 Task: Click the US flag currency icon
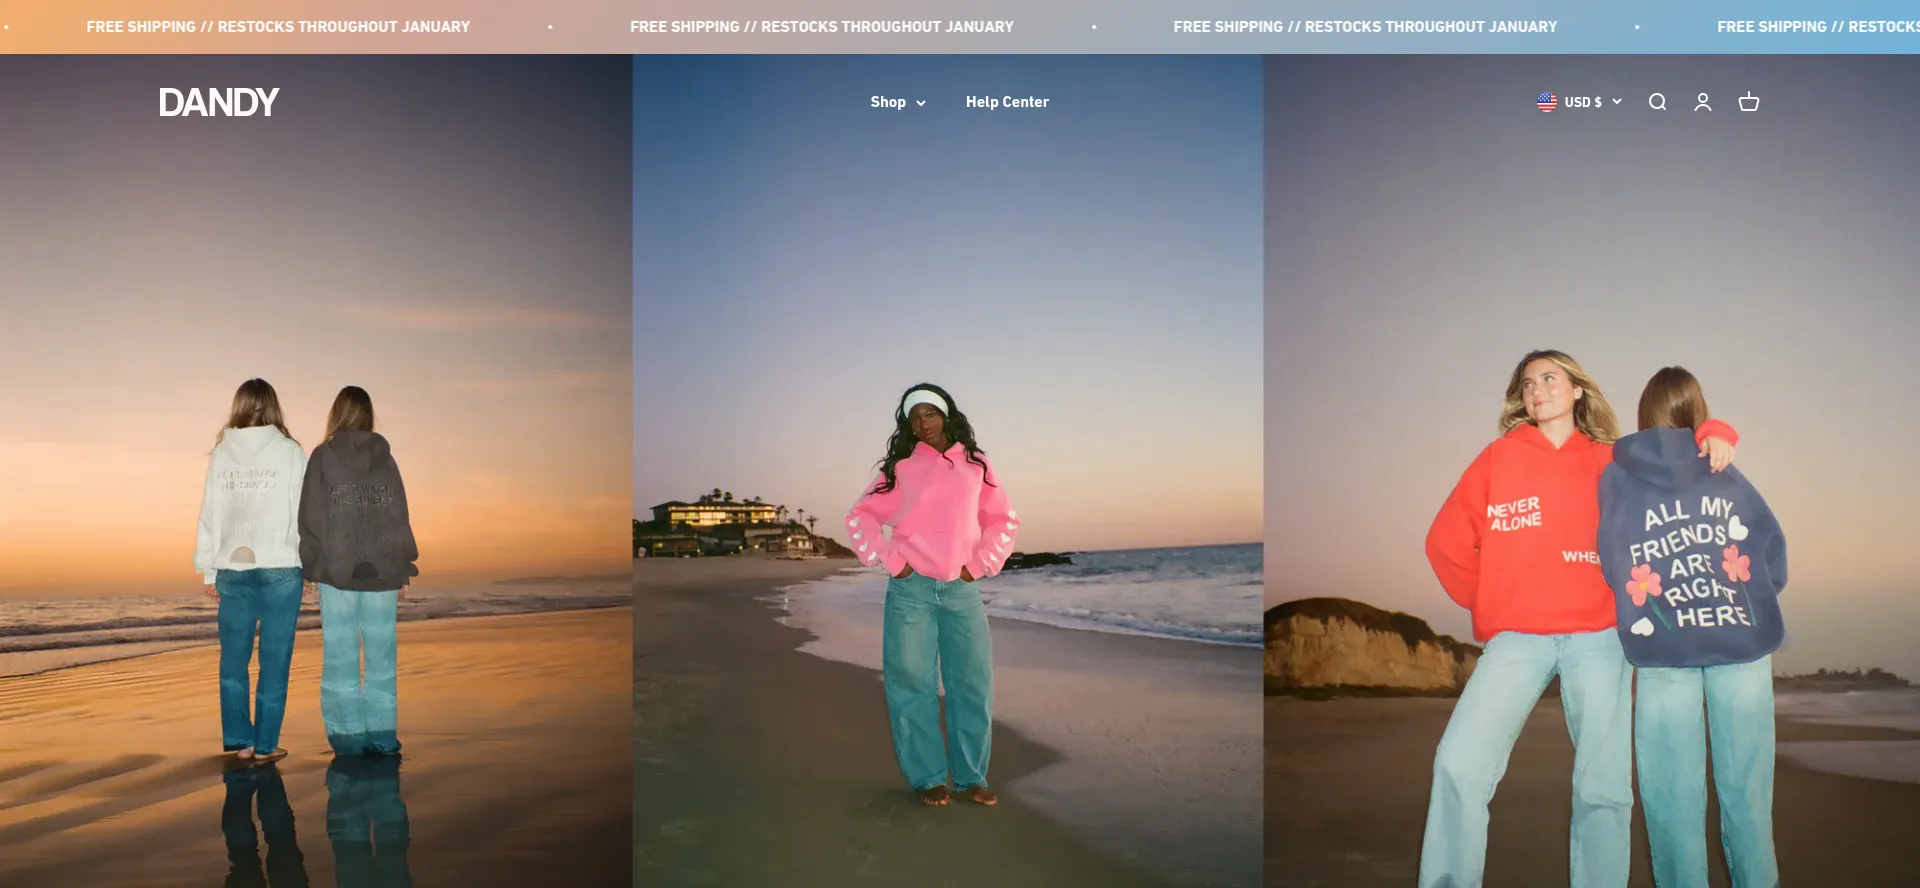coord(1547,102)
